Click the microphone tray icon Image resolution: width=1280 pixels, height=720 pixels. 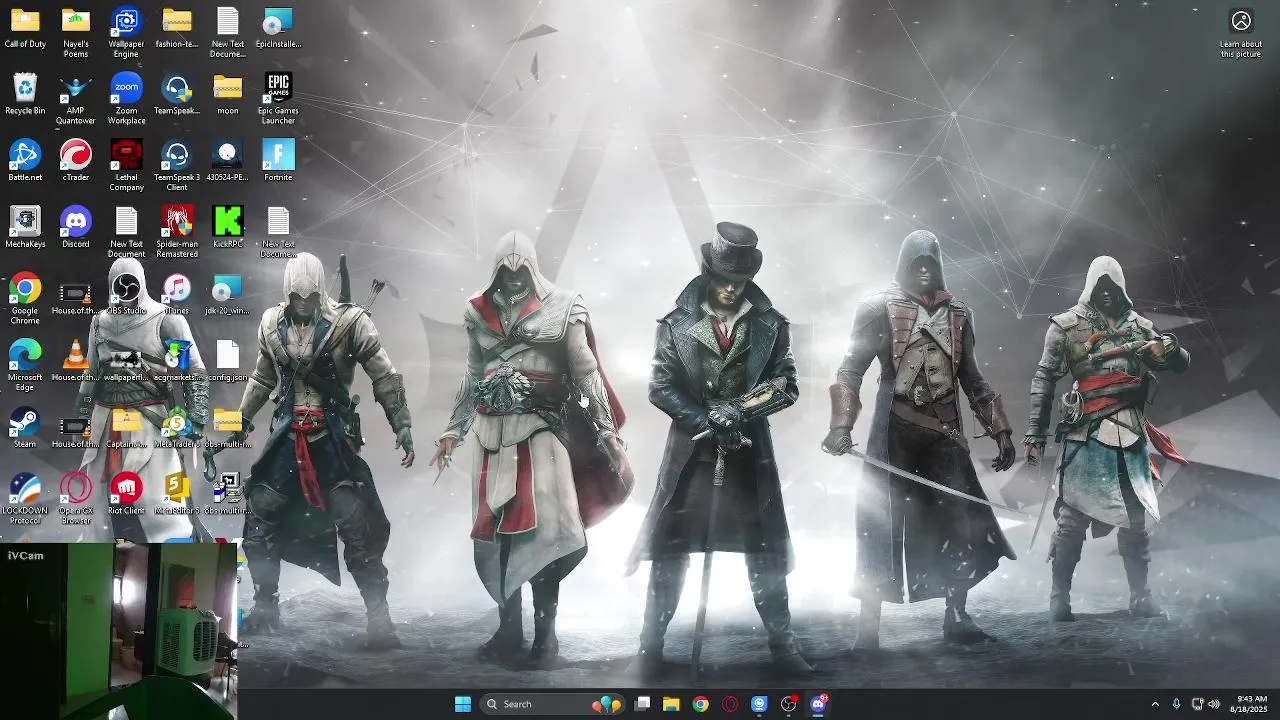[1176, 704]
